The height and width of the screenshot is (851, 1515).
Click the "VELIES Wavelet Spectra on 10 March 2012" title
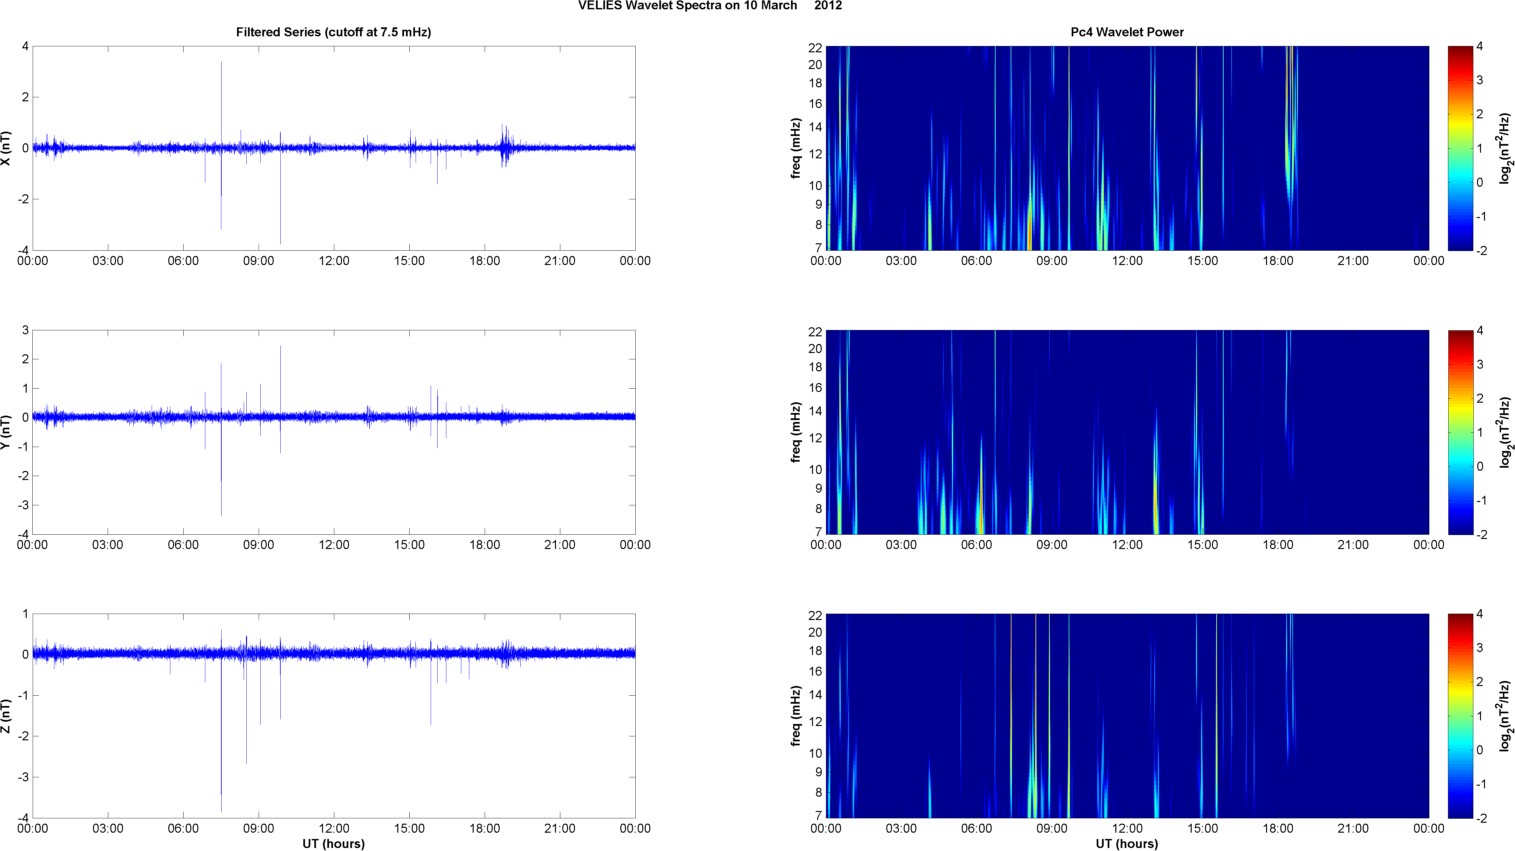pos(710,6)
